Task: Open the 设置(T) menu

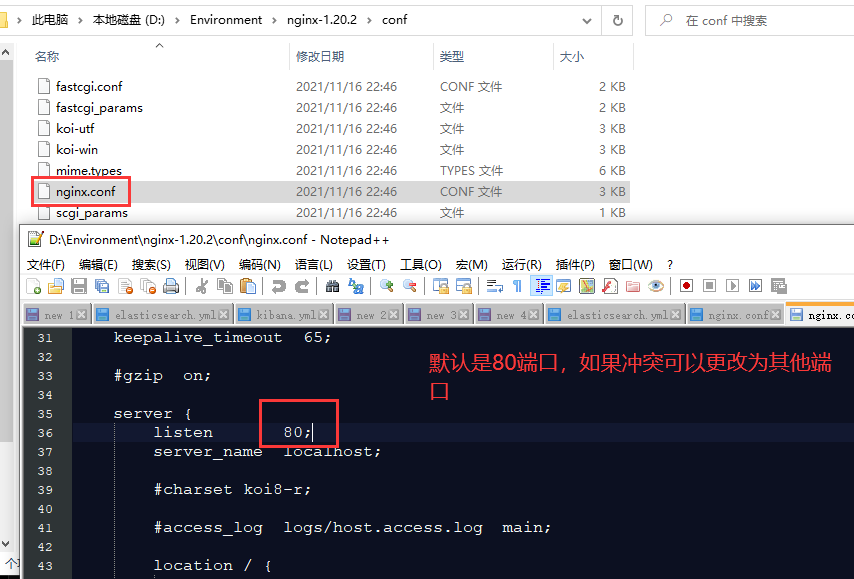Action: coord(366,265)
